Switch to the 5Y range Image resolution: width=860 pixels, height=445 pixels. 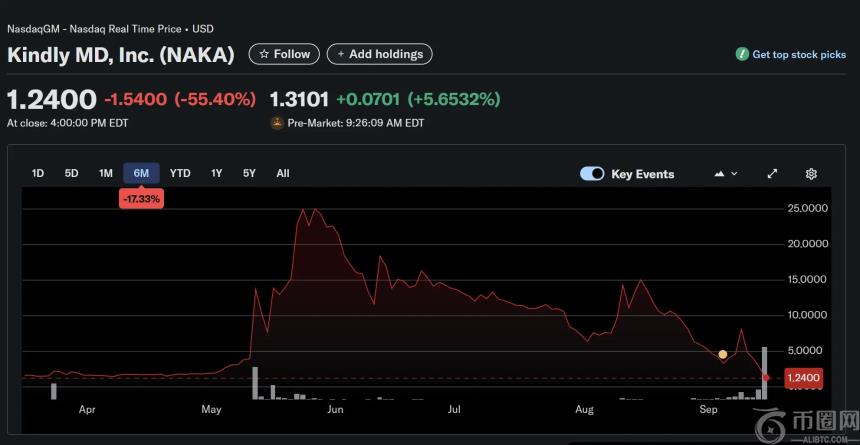tap(249, 173)
